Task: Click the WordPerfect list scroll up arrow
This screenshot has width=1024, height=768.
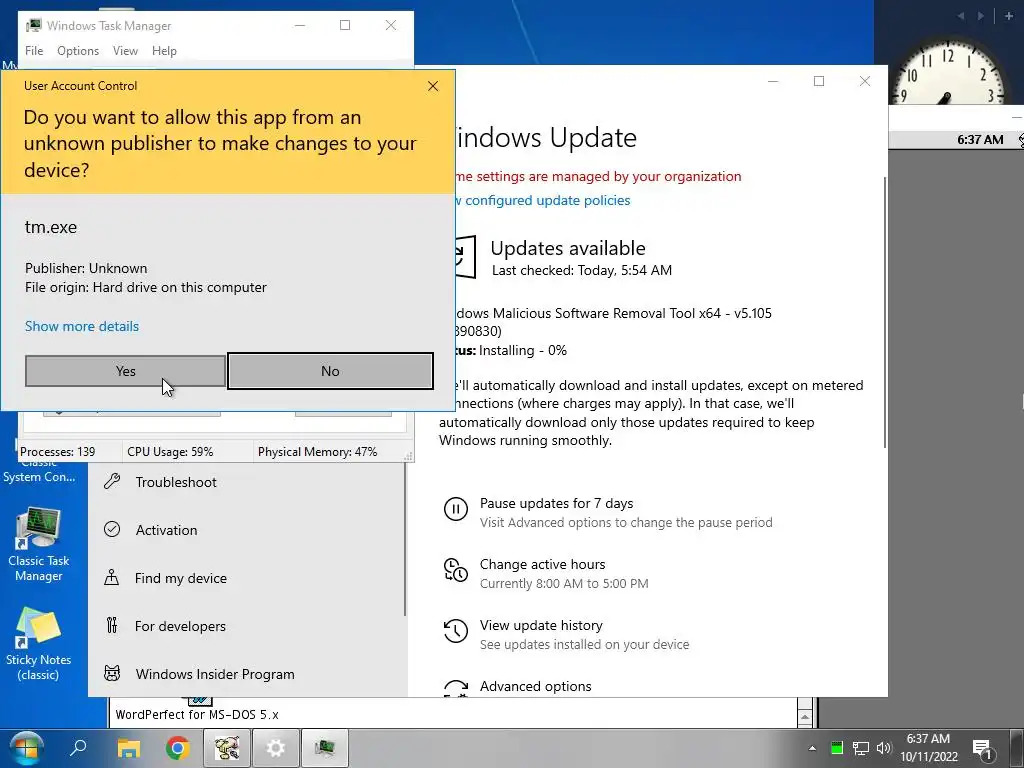Action: pyautogui.click(x=805, y=718)
